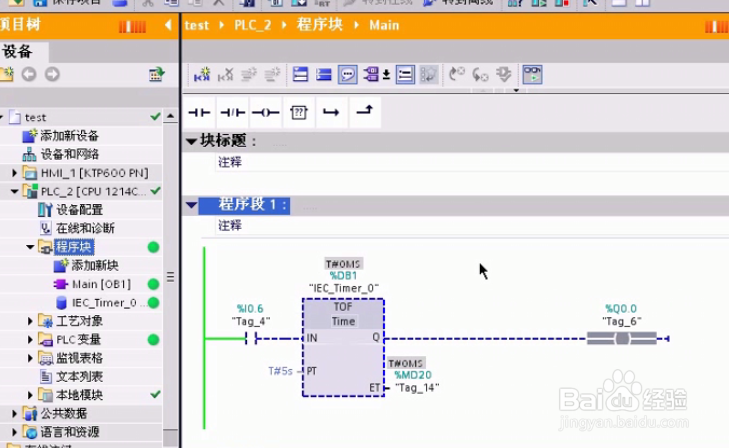Click the %MD20 Tag_14 ET operand
The image size is (729, 448).
(x=416, y=381)
